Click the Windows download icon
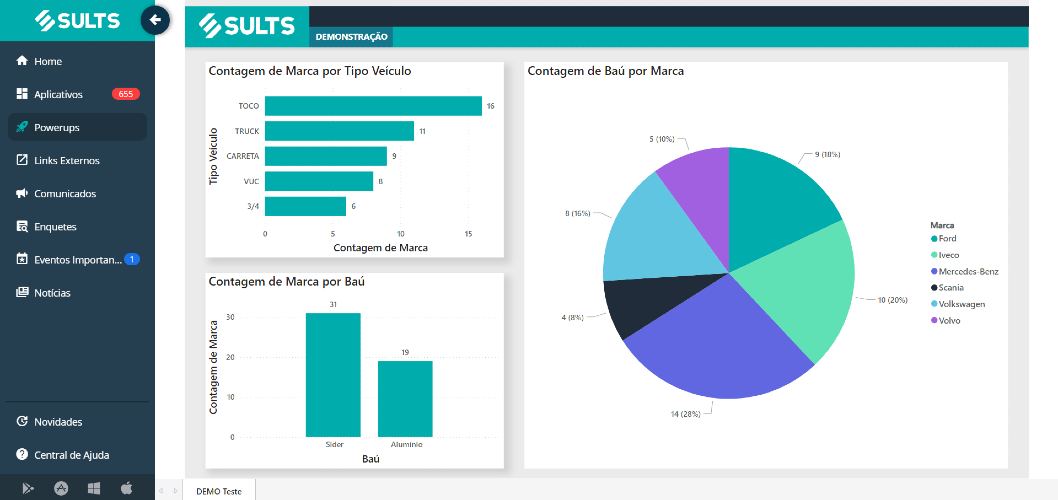 (x=94, y=489)
